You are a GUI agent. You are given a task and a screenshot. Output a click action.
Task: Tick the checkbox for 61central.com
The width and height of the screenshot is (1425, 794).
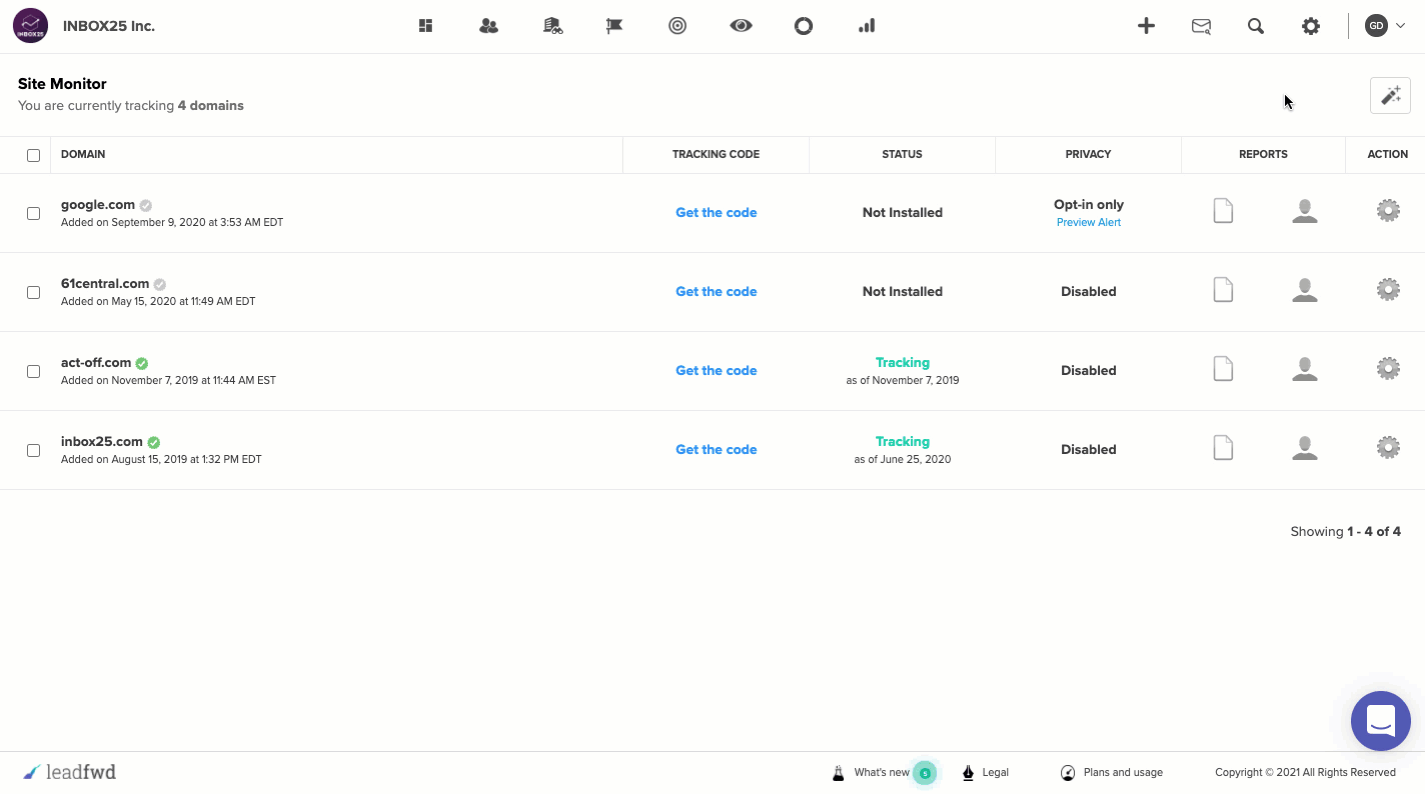33,292
